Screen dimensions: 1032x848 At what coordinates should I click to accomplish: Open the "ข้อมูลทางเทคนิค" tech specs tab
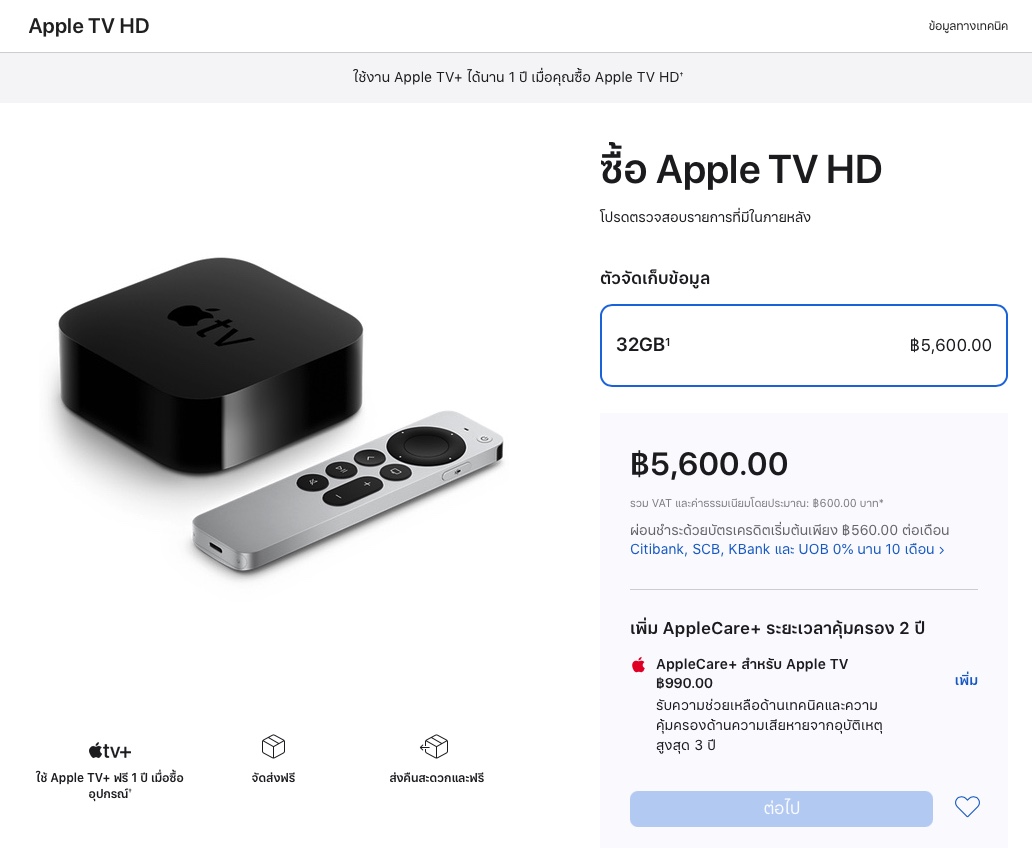coord(967,26)
